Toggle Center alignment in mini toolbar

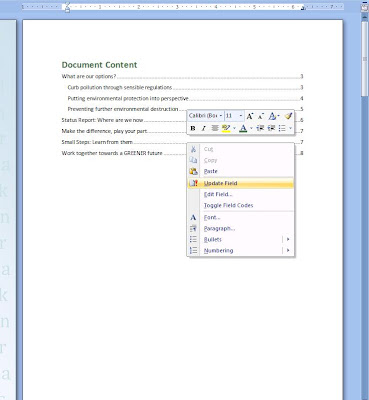[x=215, y=128]
